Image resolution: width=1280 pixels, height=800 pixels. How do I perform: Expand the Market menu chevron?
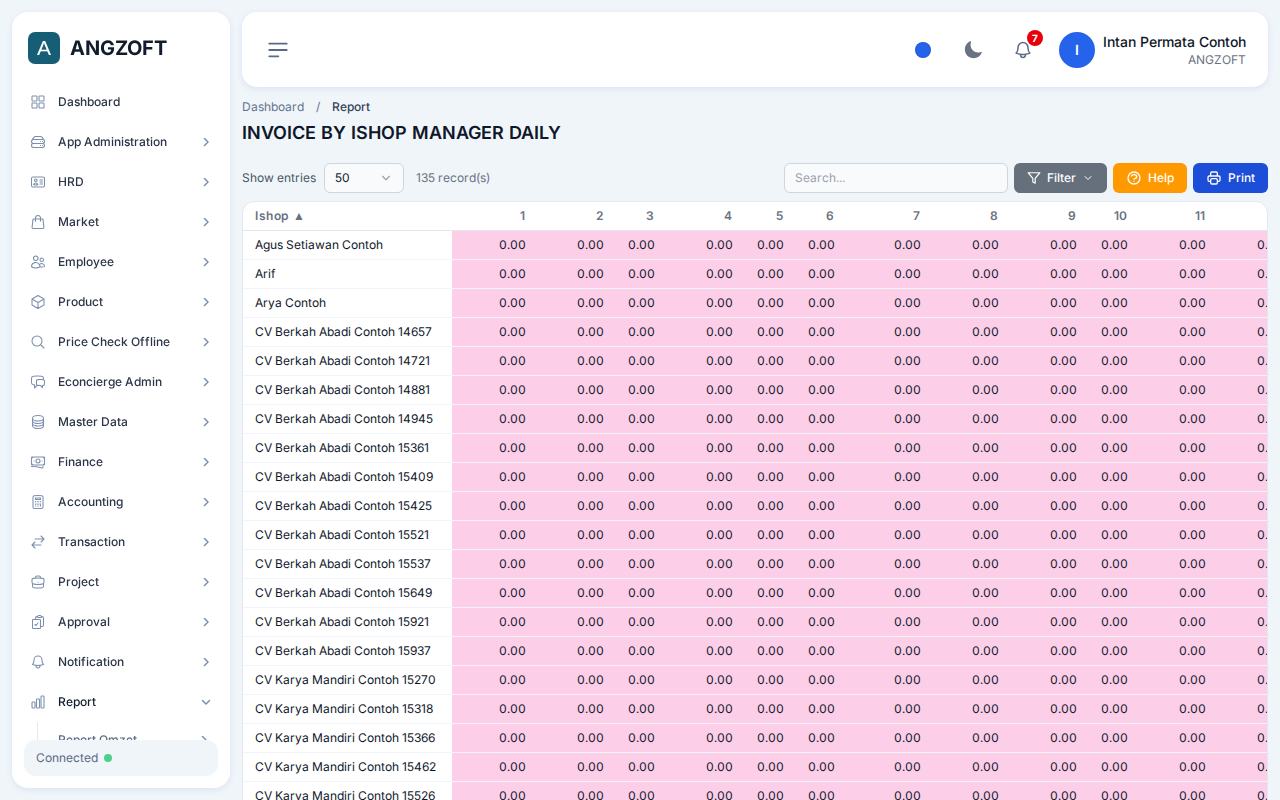(x=206, y=222)
